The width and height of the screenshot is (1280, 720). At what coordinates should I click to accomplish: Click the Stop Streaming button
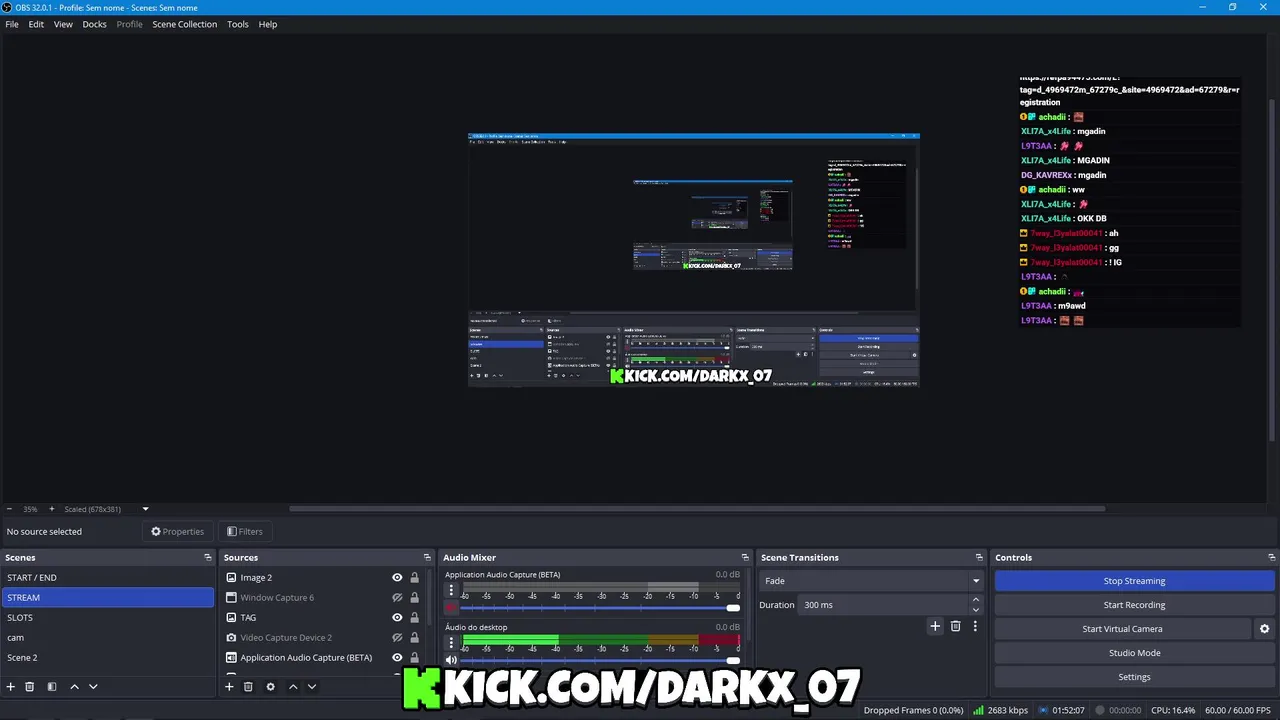point(1134,581)
